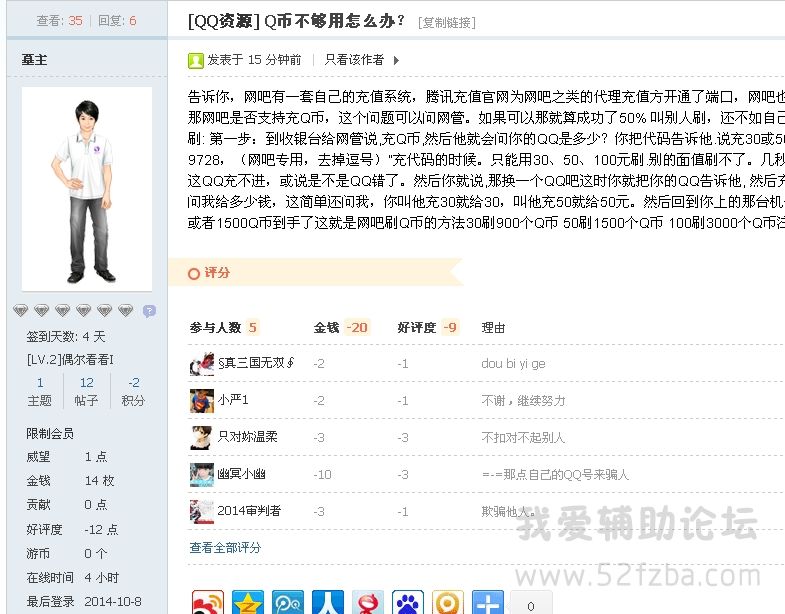Click the [LV.2]偶尔看看I level label
Screen dimensions: 785x614
point(70,360)
